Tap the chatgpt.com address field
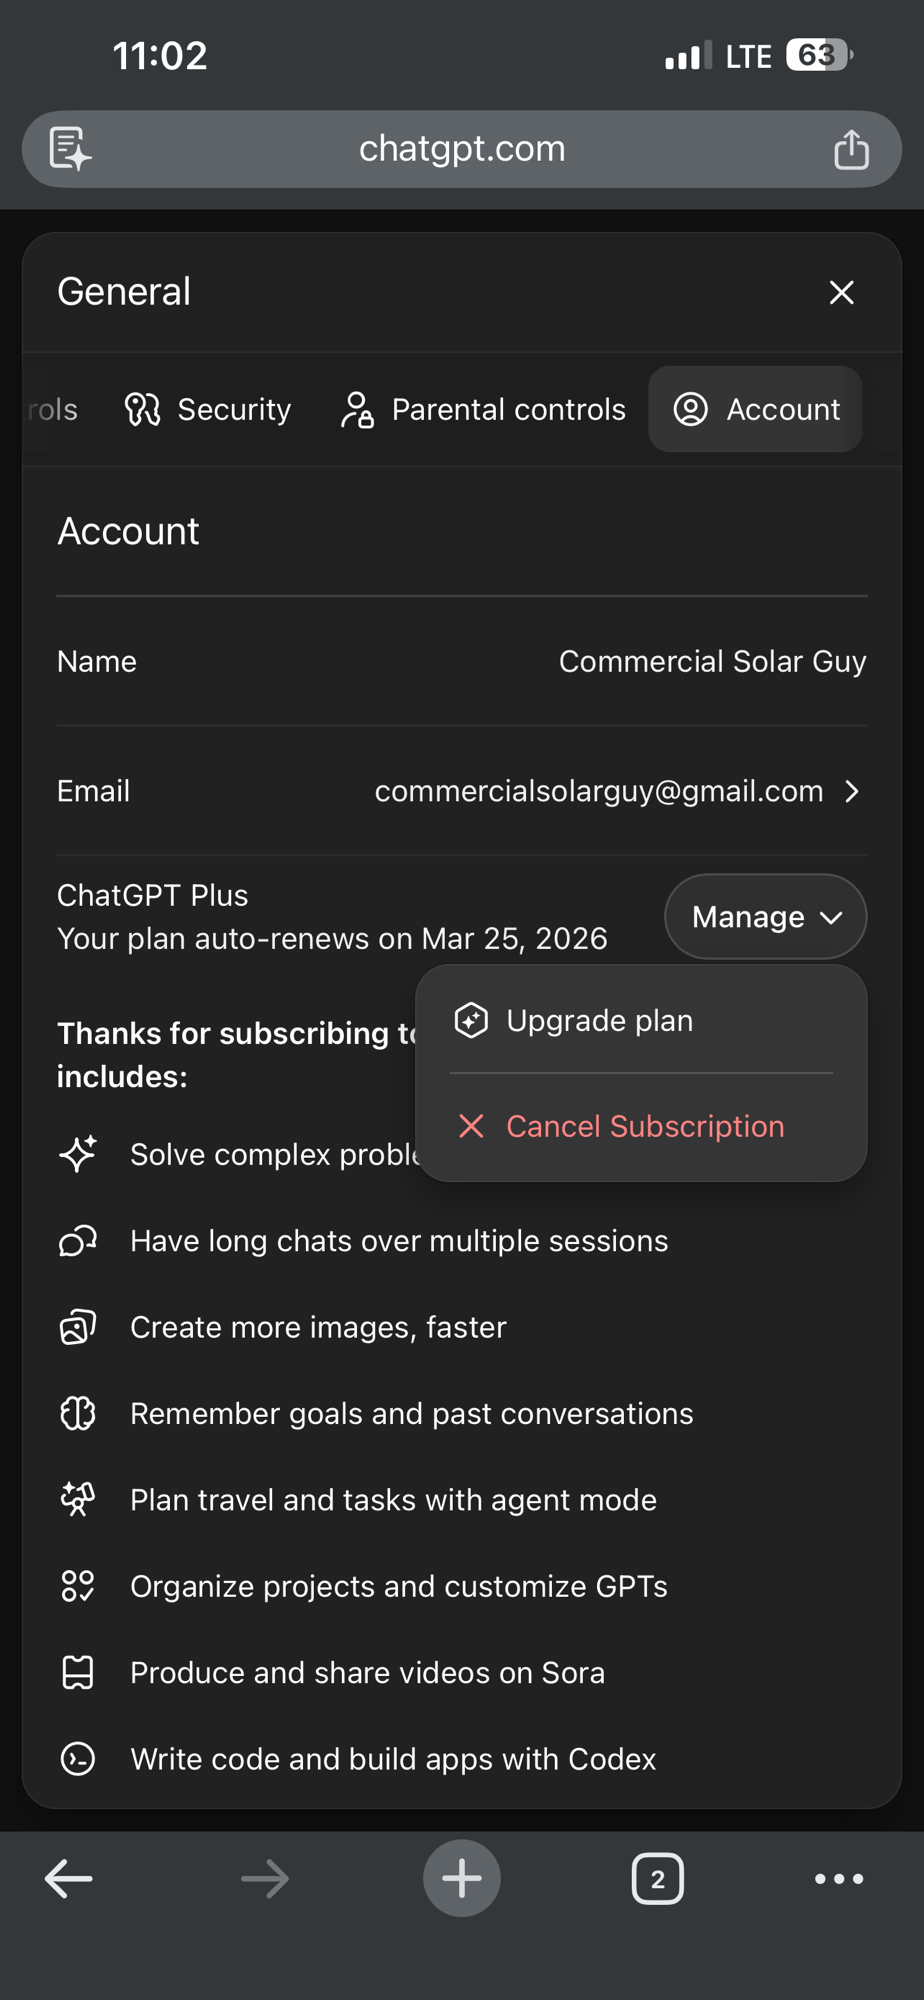 pyautogui.click(x=461, y=149)
